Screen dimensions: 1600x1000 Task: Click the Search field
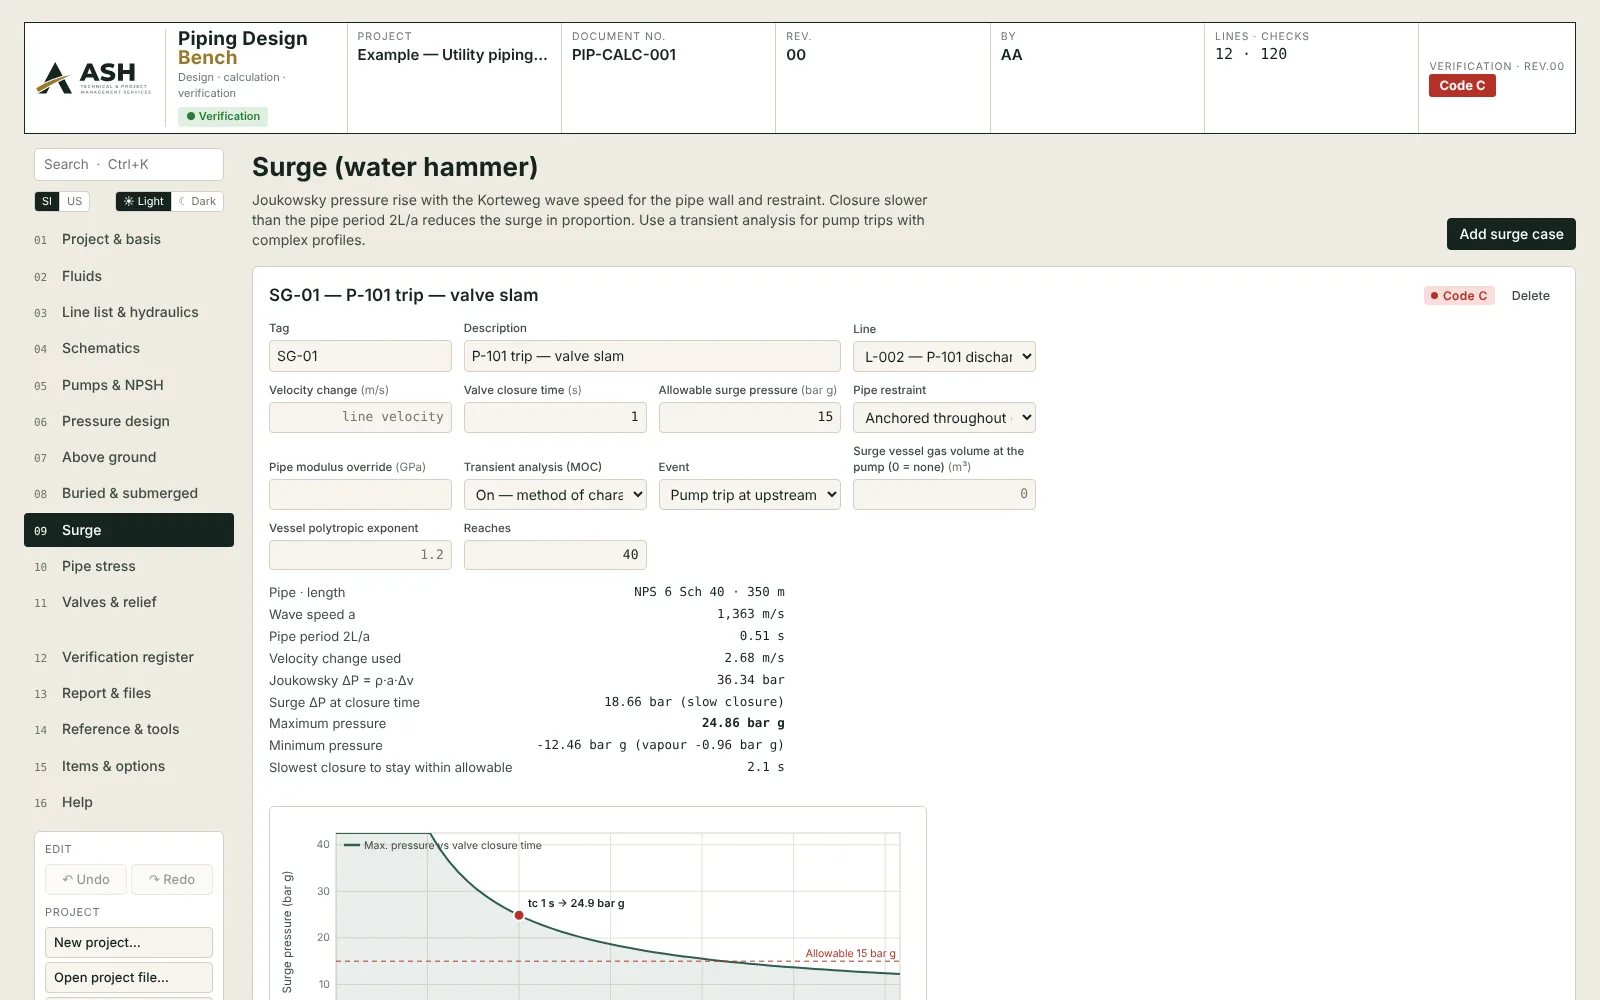click(x=129, y=164)
